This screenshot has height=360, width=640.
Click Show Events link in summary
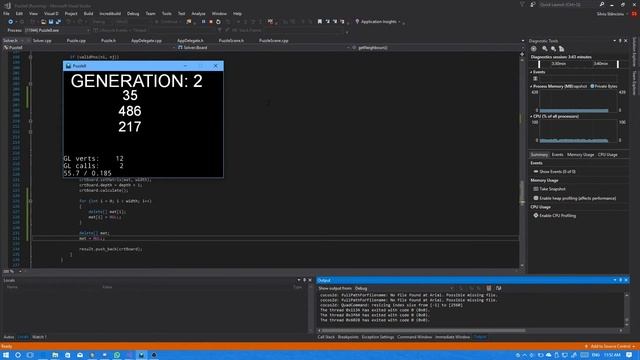[555, 172]
